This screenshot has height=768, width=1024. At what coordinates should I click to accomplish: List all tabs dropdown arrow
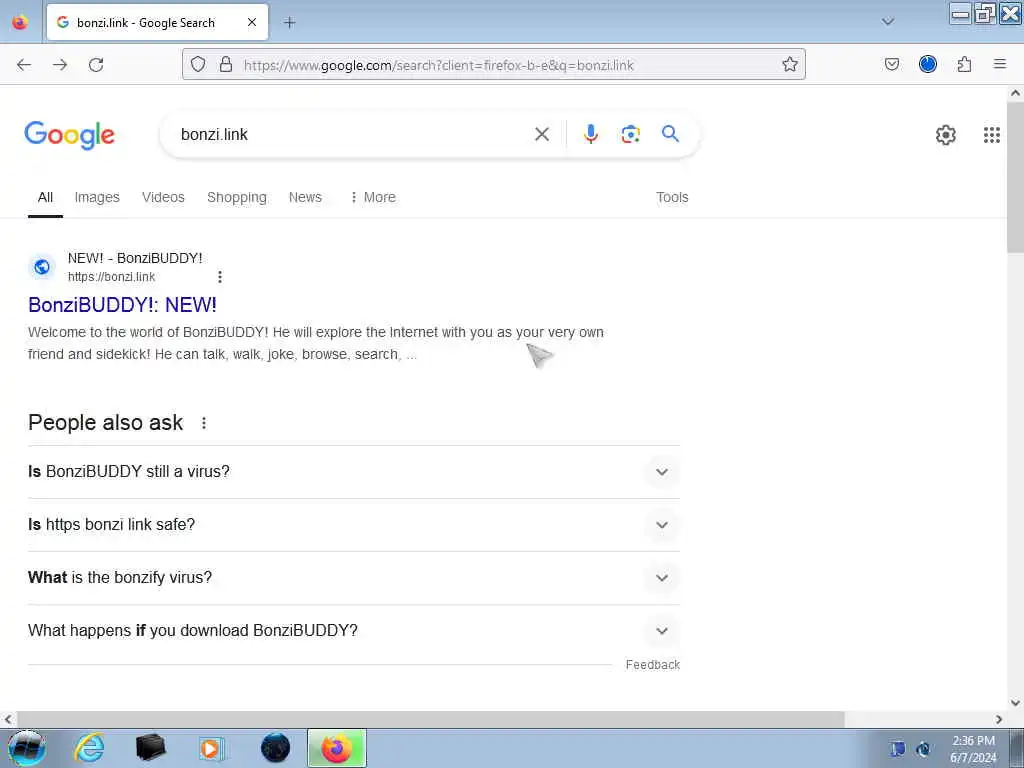point(888,22)
